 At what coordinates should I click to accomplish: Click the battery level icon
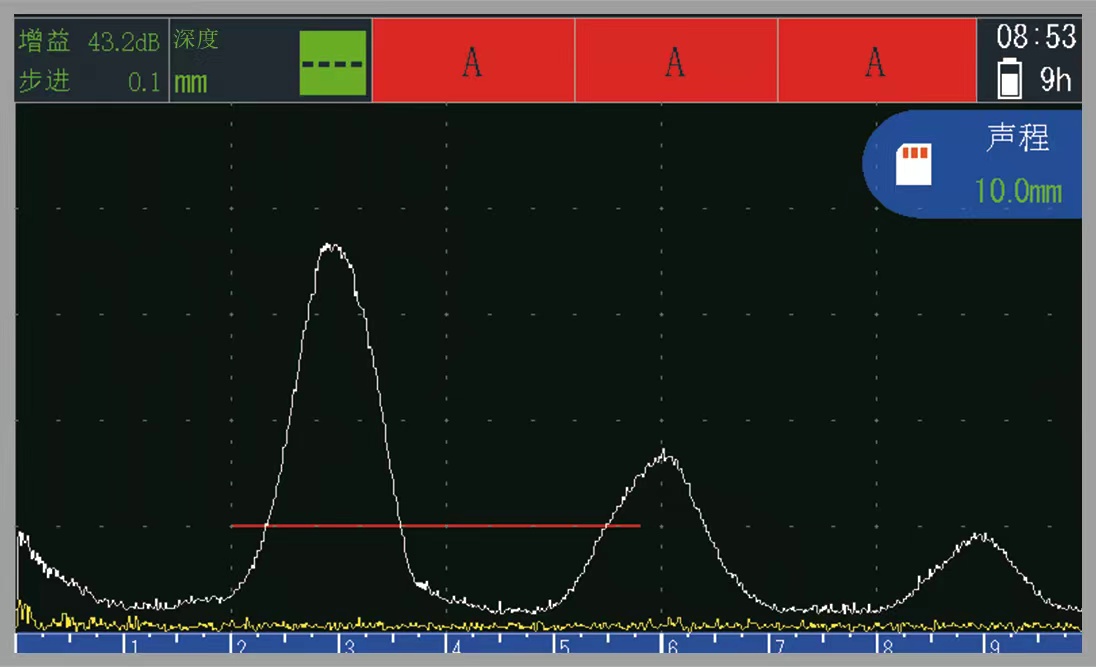point(1010,79)
